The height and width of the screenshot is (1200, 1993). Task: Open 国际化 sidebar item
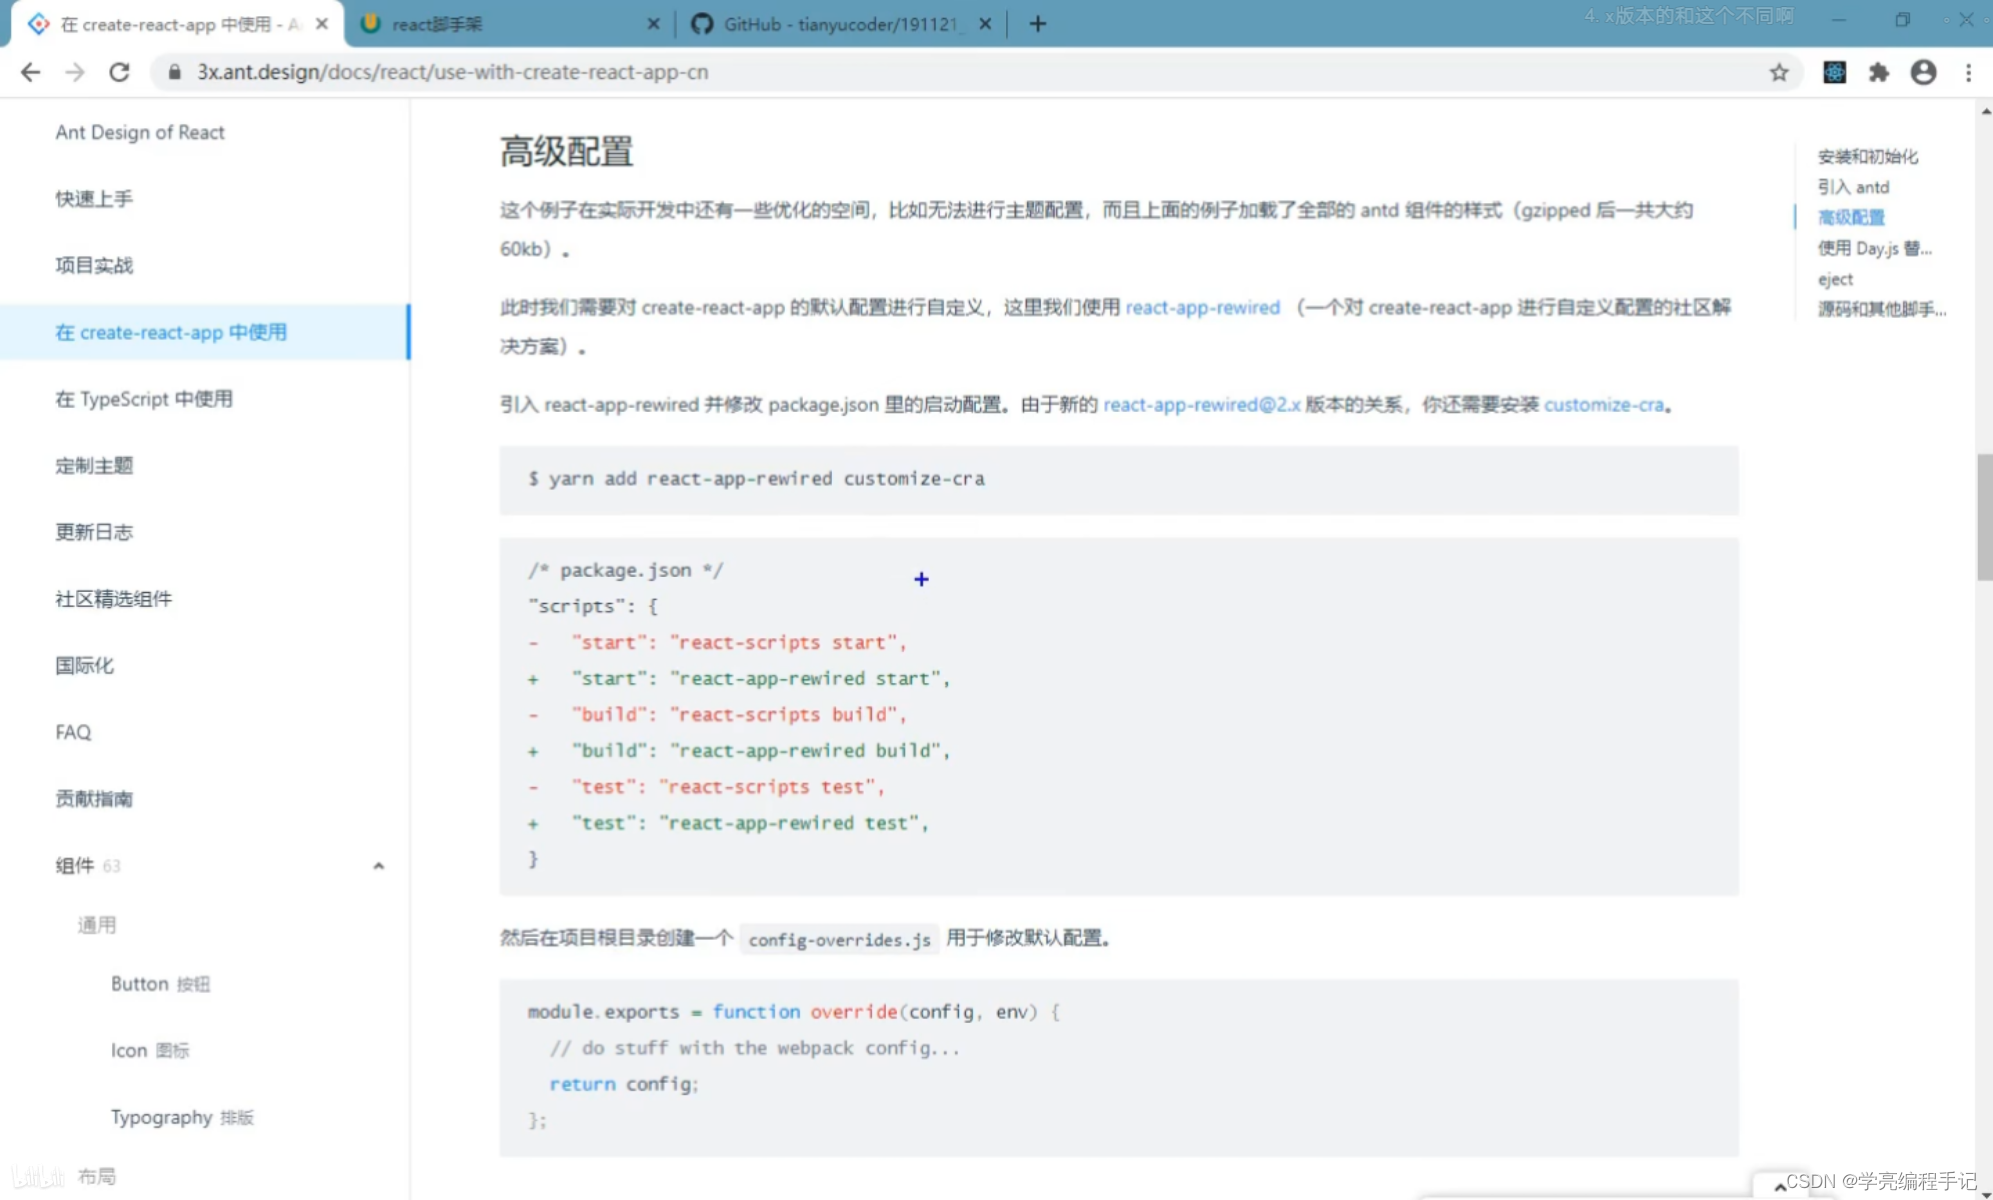click(84, 665)
